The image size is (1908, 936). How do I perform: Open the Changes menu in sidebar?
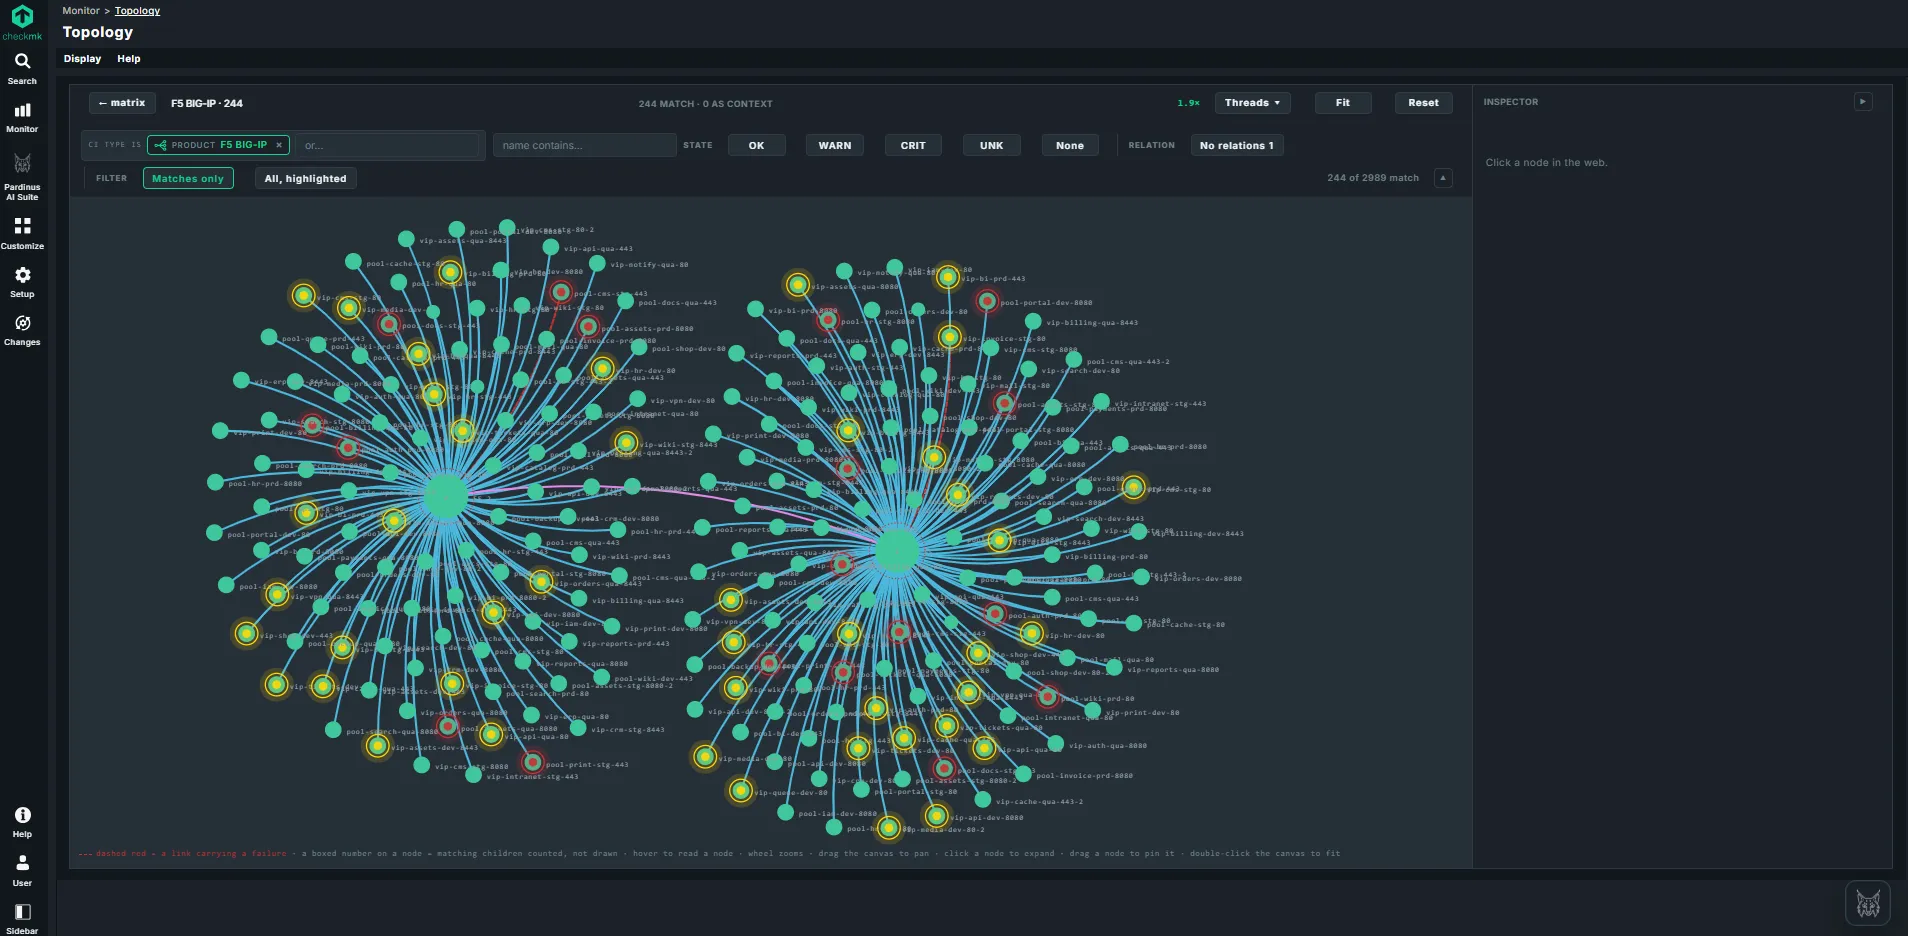point(22,330)
